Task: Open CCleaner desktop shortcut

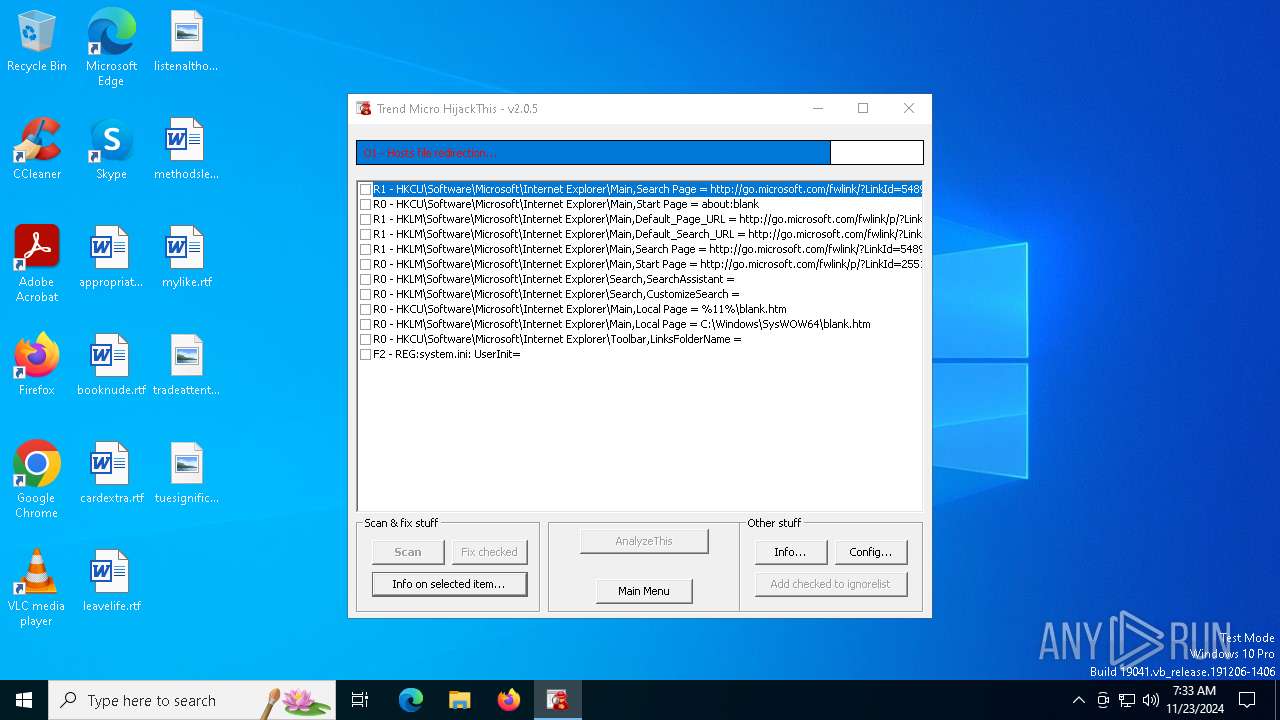Action: pos(37,150)
